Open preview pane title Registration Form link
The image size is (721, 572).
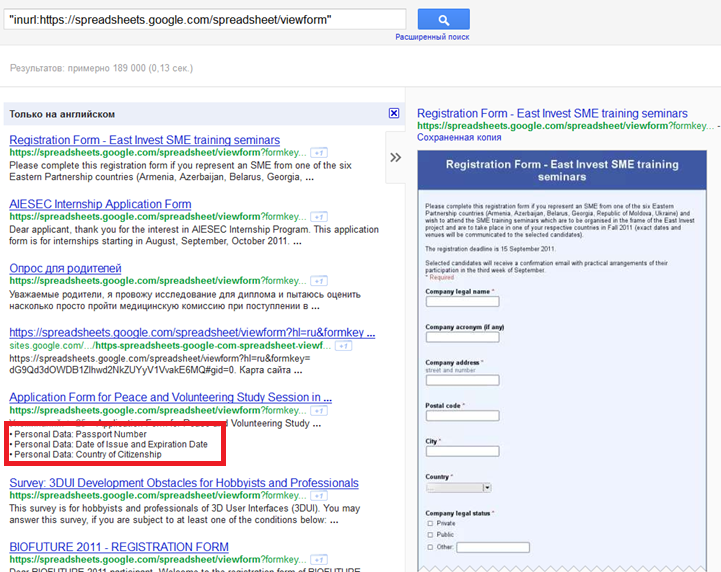pyautogui.click(x=552, y=113)
